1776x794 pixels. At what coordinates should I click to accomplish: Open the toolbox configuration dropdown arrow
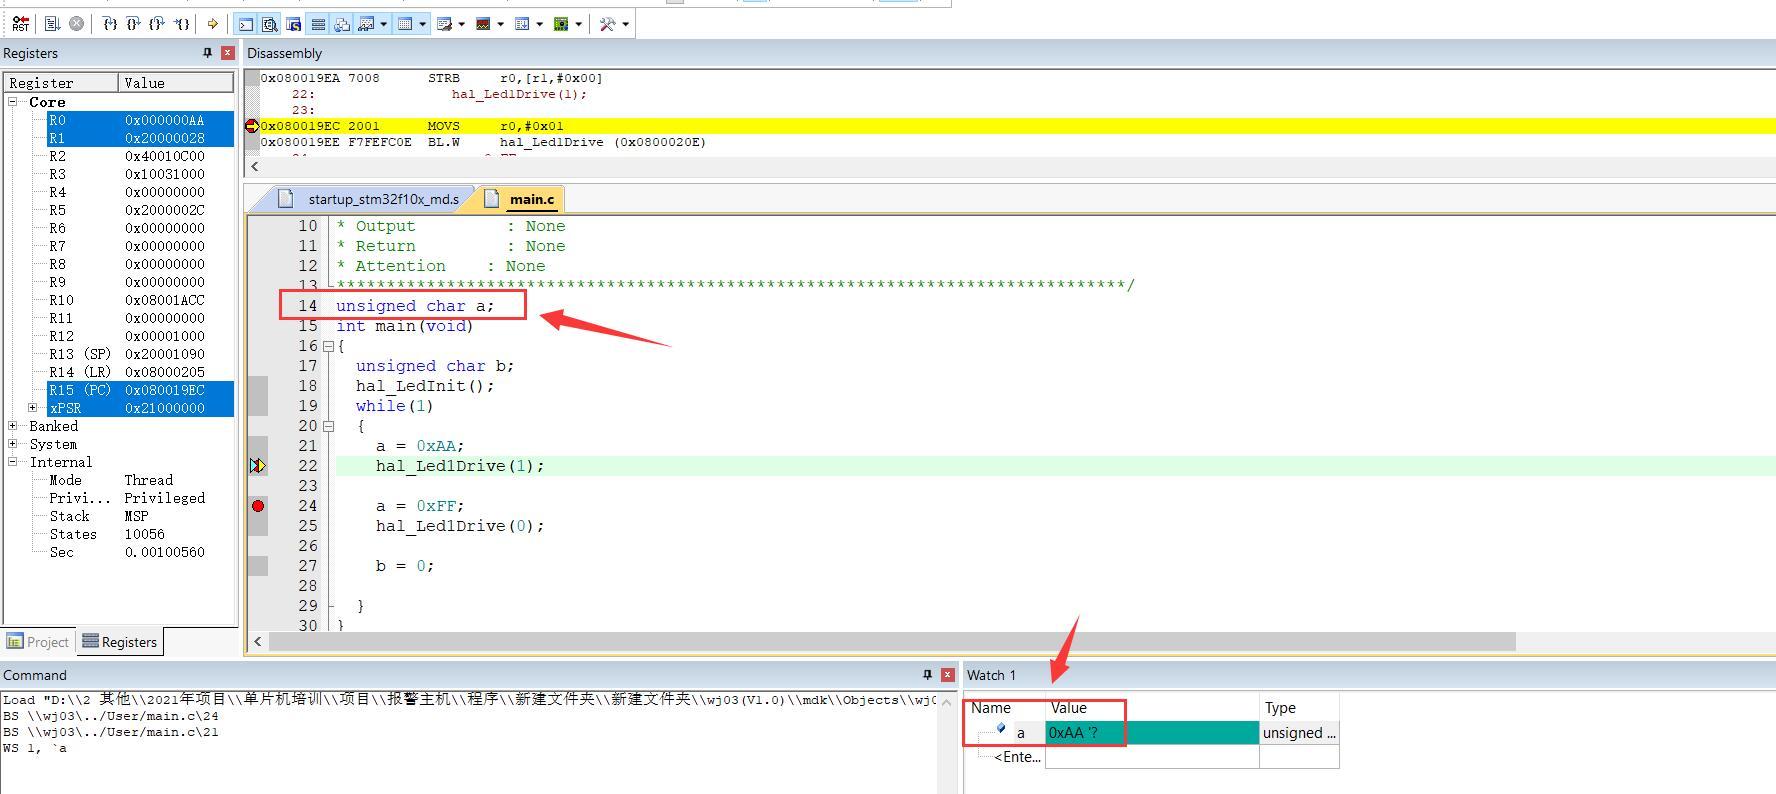(626, 24)
